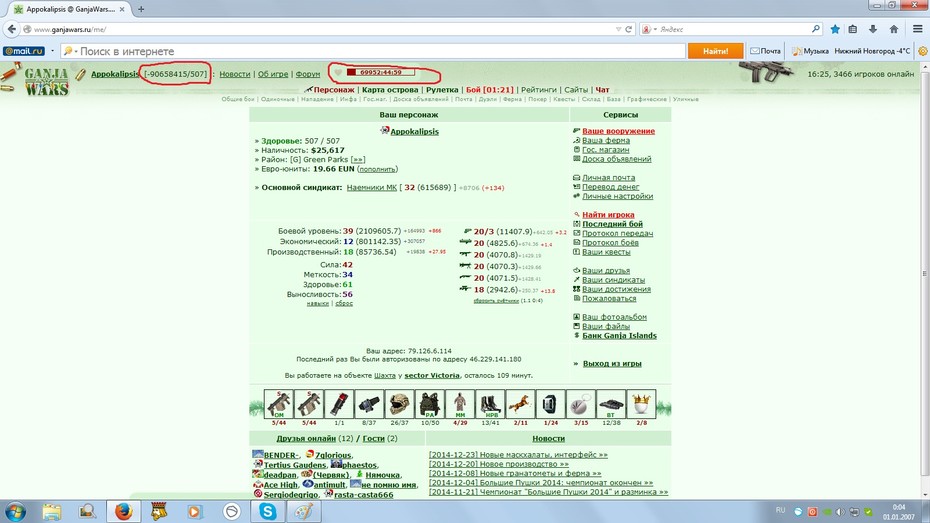Image resolution: width=930 pixels, height=523 pixels.
Task: Open the Firefox hamburger menu
Action: (x=918, y=28)
